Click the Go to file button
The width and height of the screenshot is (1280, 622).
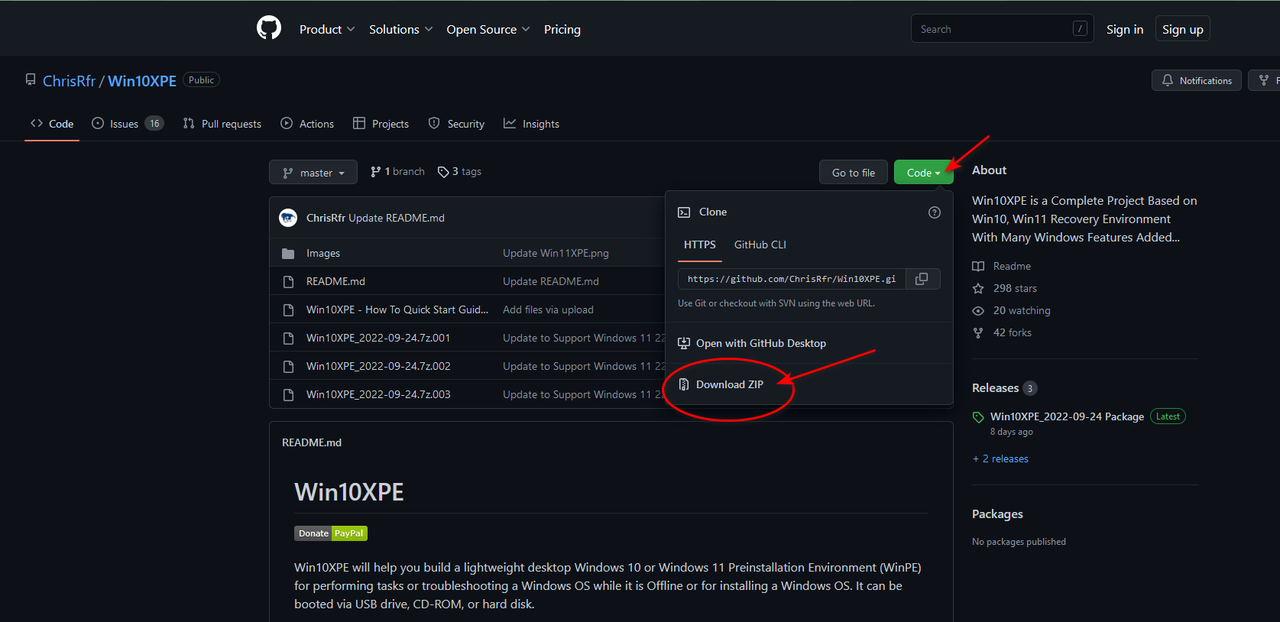click(853, 172)
